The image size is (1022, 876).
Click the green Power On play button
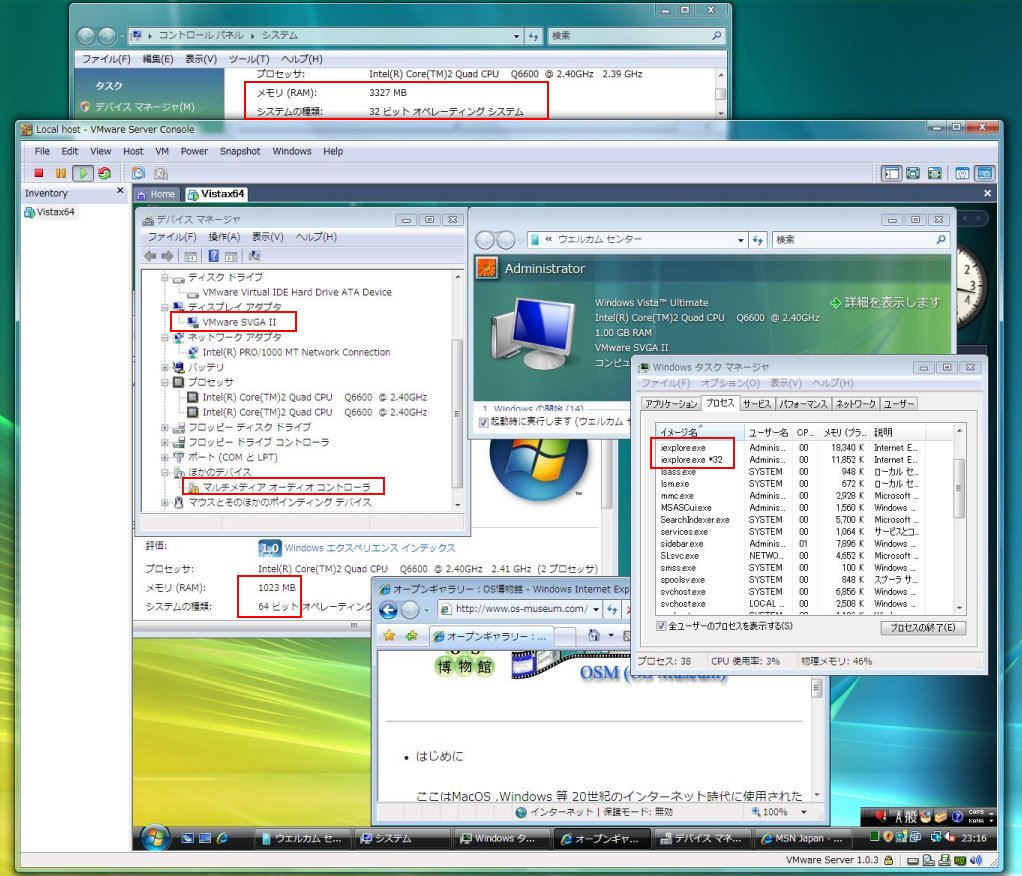pyautogui.click(x=82, y=173)
